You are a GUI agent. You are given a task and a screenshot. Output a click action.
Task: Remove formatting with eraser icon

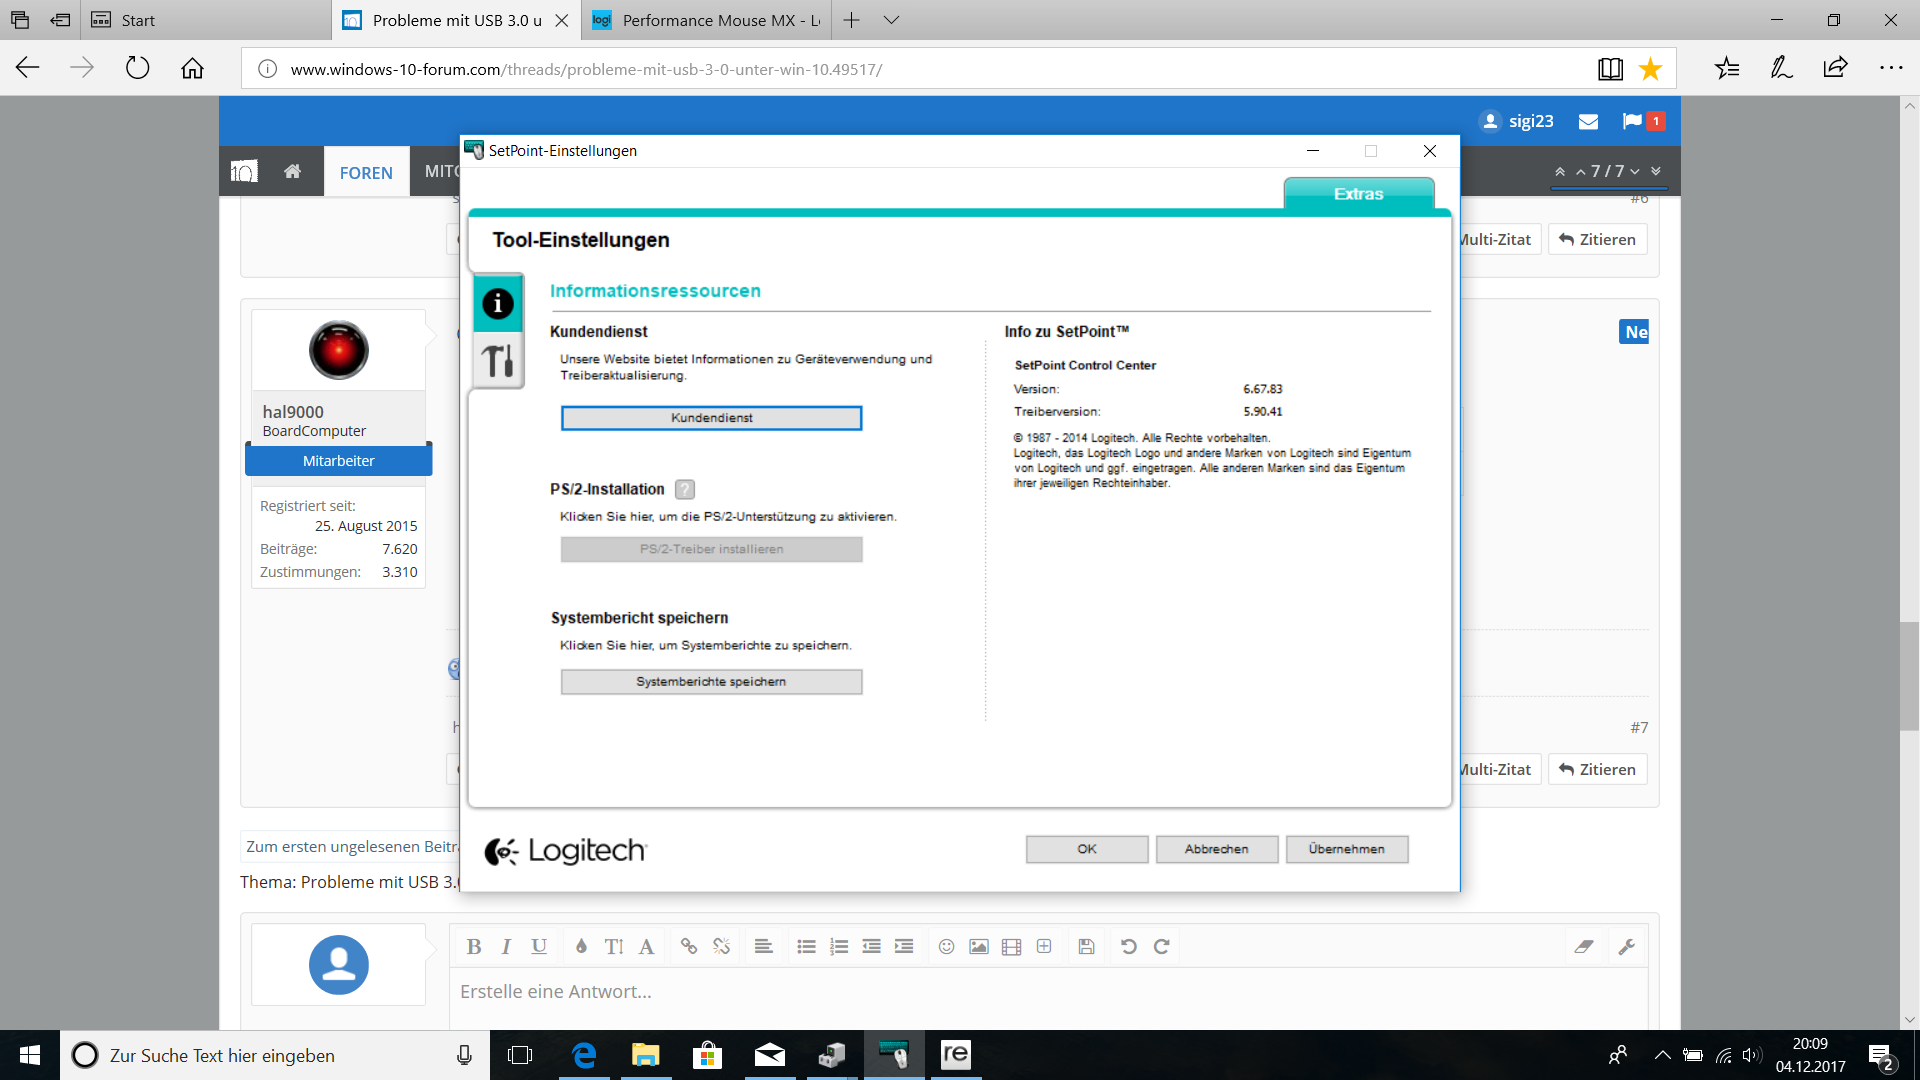(x=1583, y=946)
